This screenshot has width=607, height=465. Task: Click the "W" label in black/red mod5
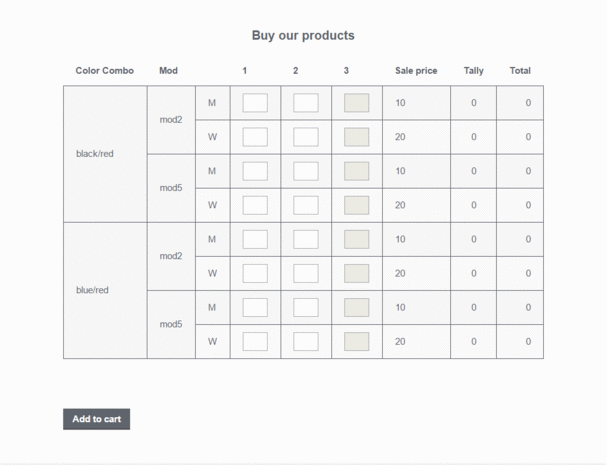(x=212, y=205)
